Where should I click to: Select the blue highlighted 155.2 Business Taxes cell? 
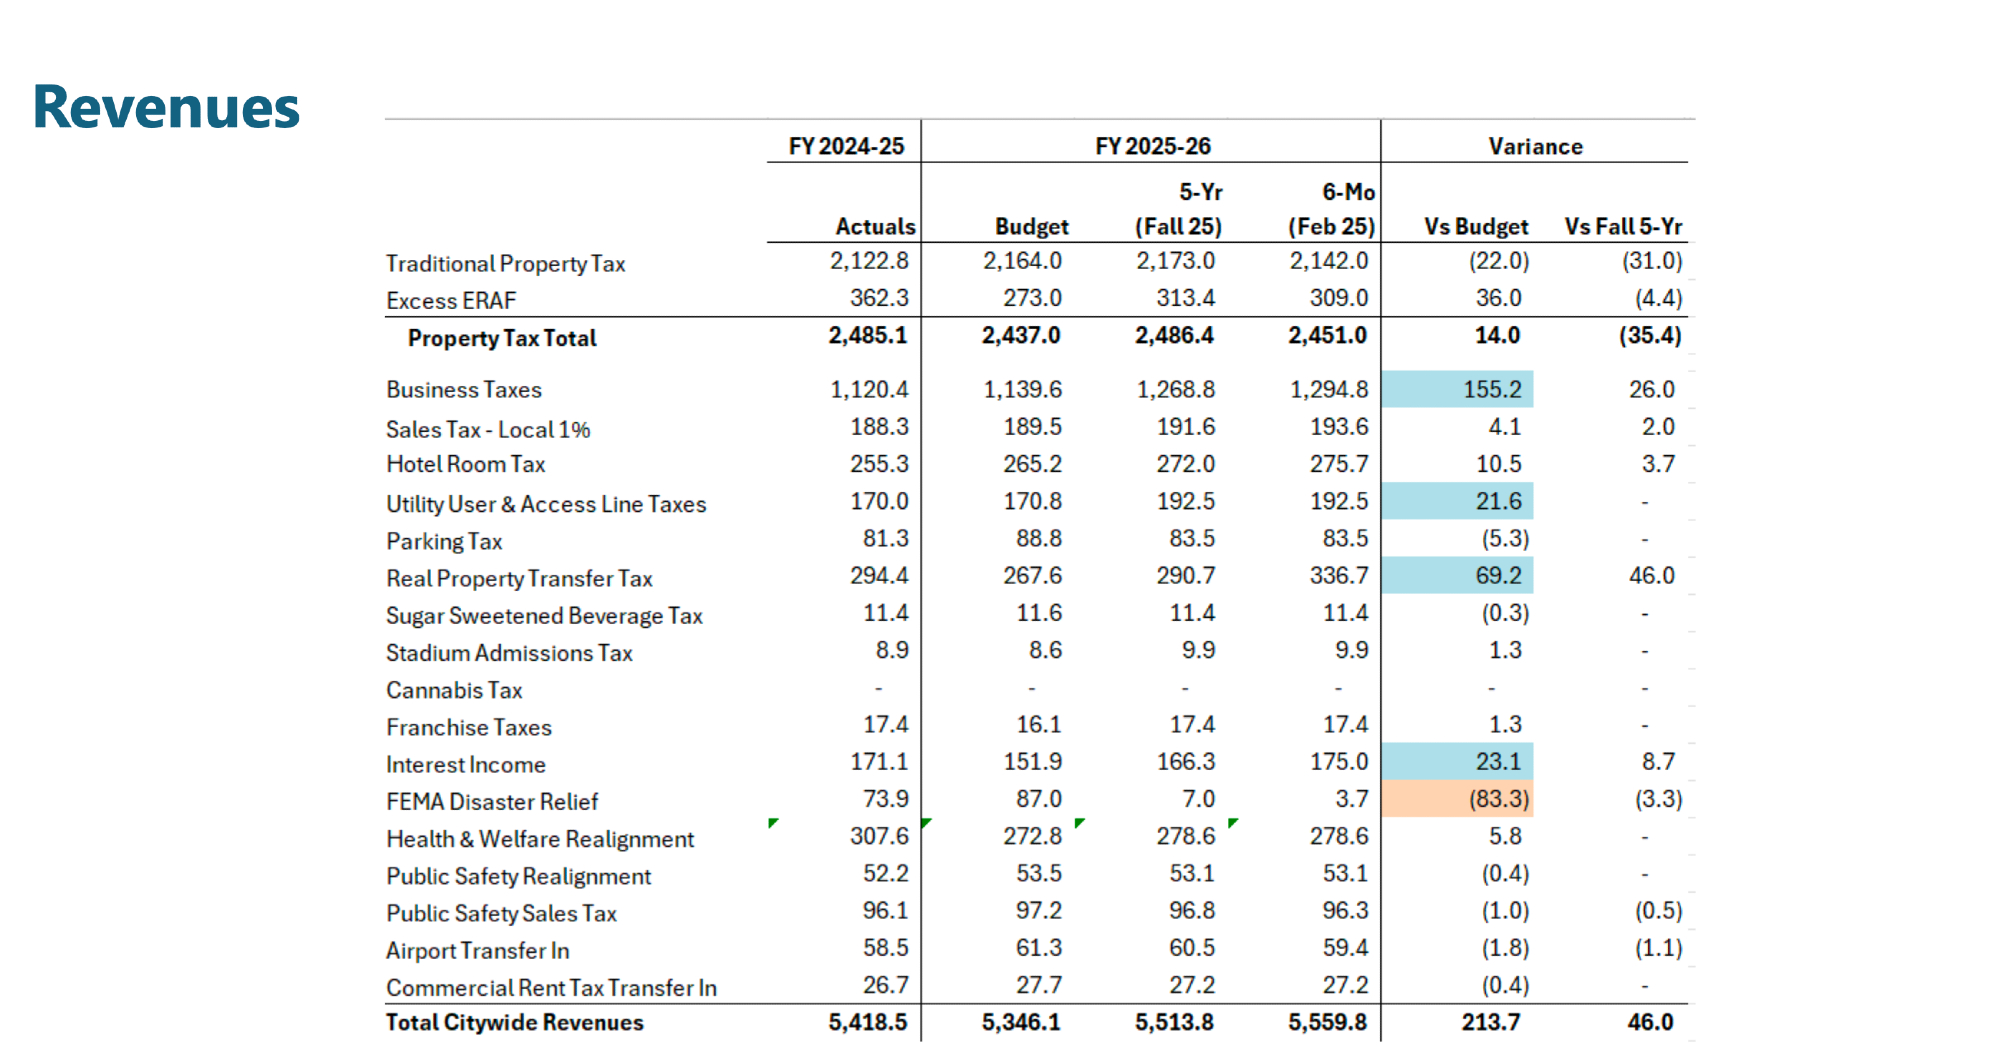coord(1458,389)
